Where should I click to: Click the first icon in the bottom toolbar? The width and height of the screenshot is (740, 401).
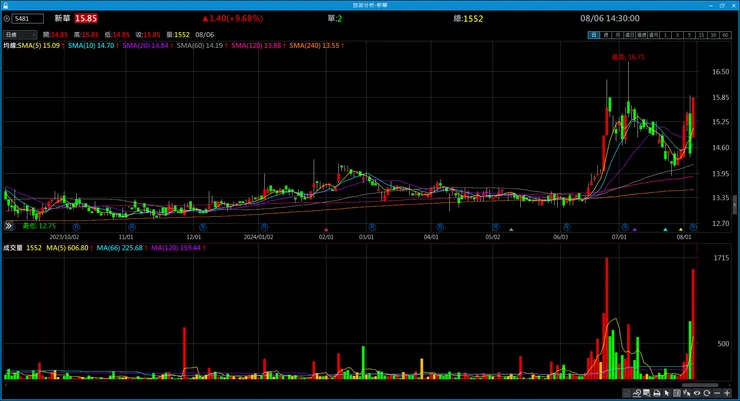(627, 393)
